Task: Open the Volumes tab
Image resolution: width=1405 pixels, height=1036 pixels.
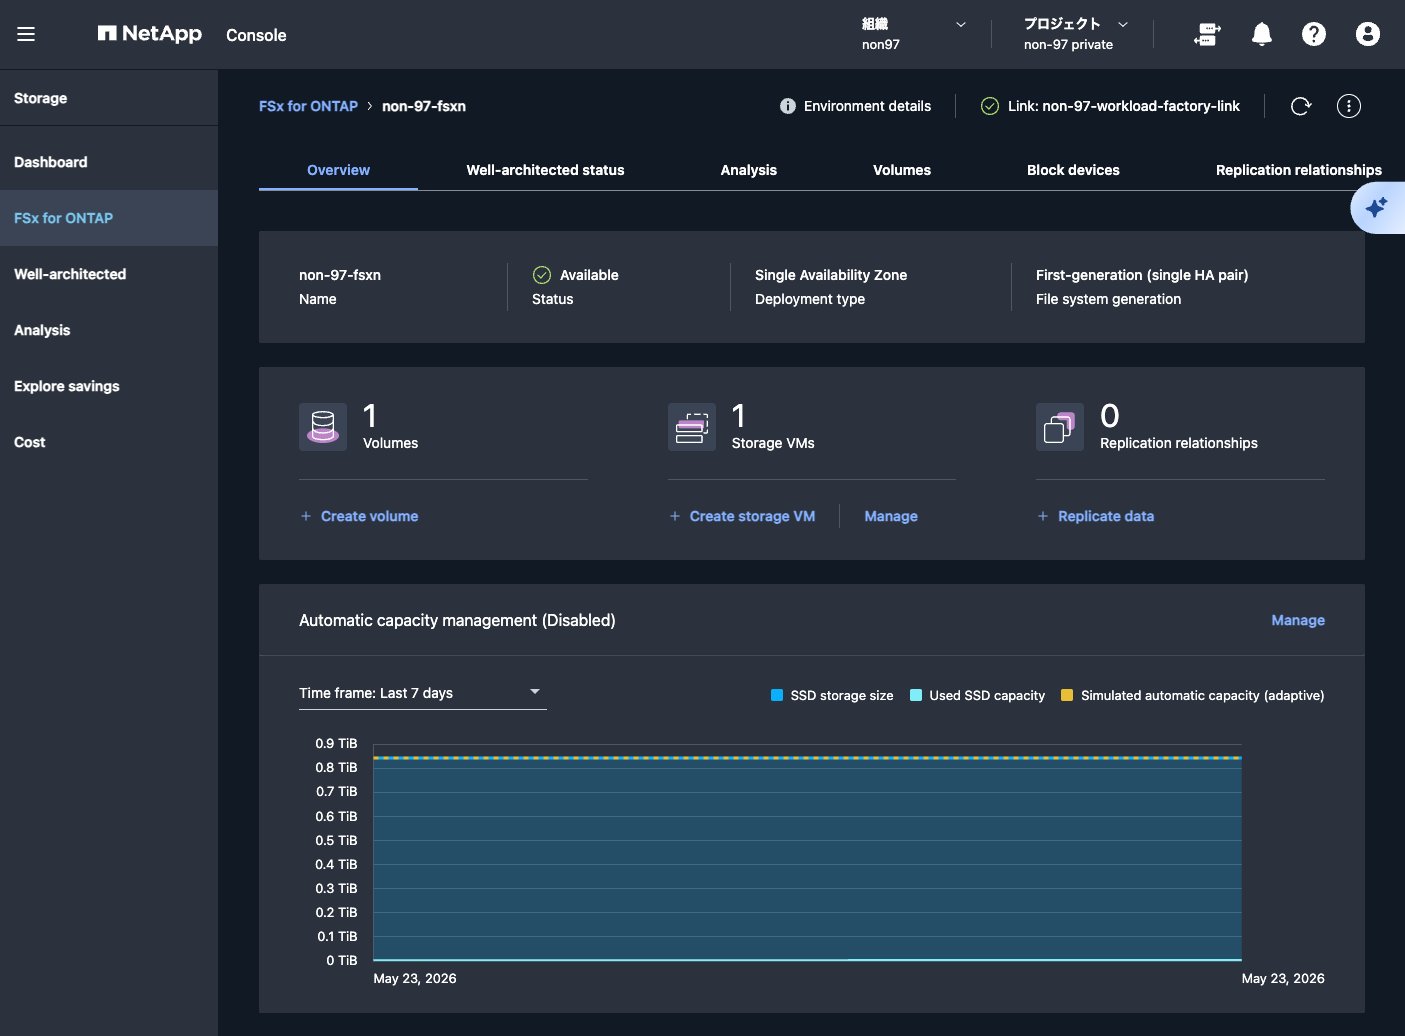Action: pos(902,170)
